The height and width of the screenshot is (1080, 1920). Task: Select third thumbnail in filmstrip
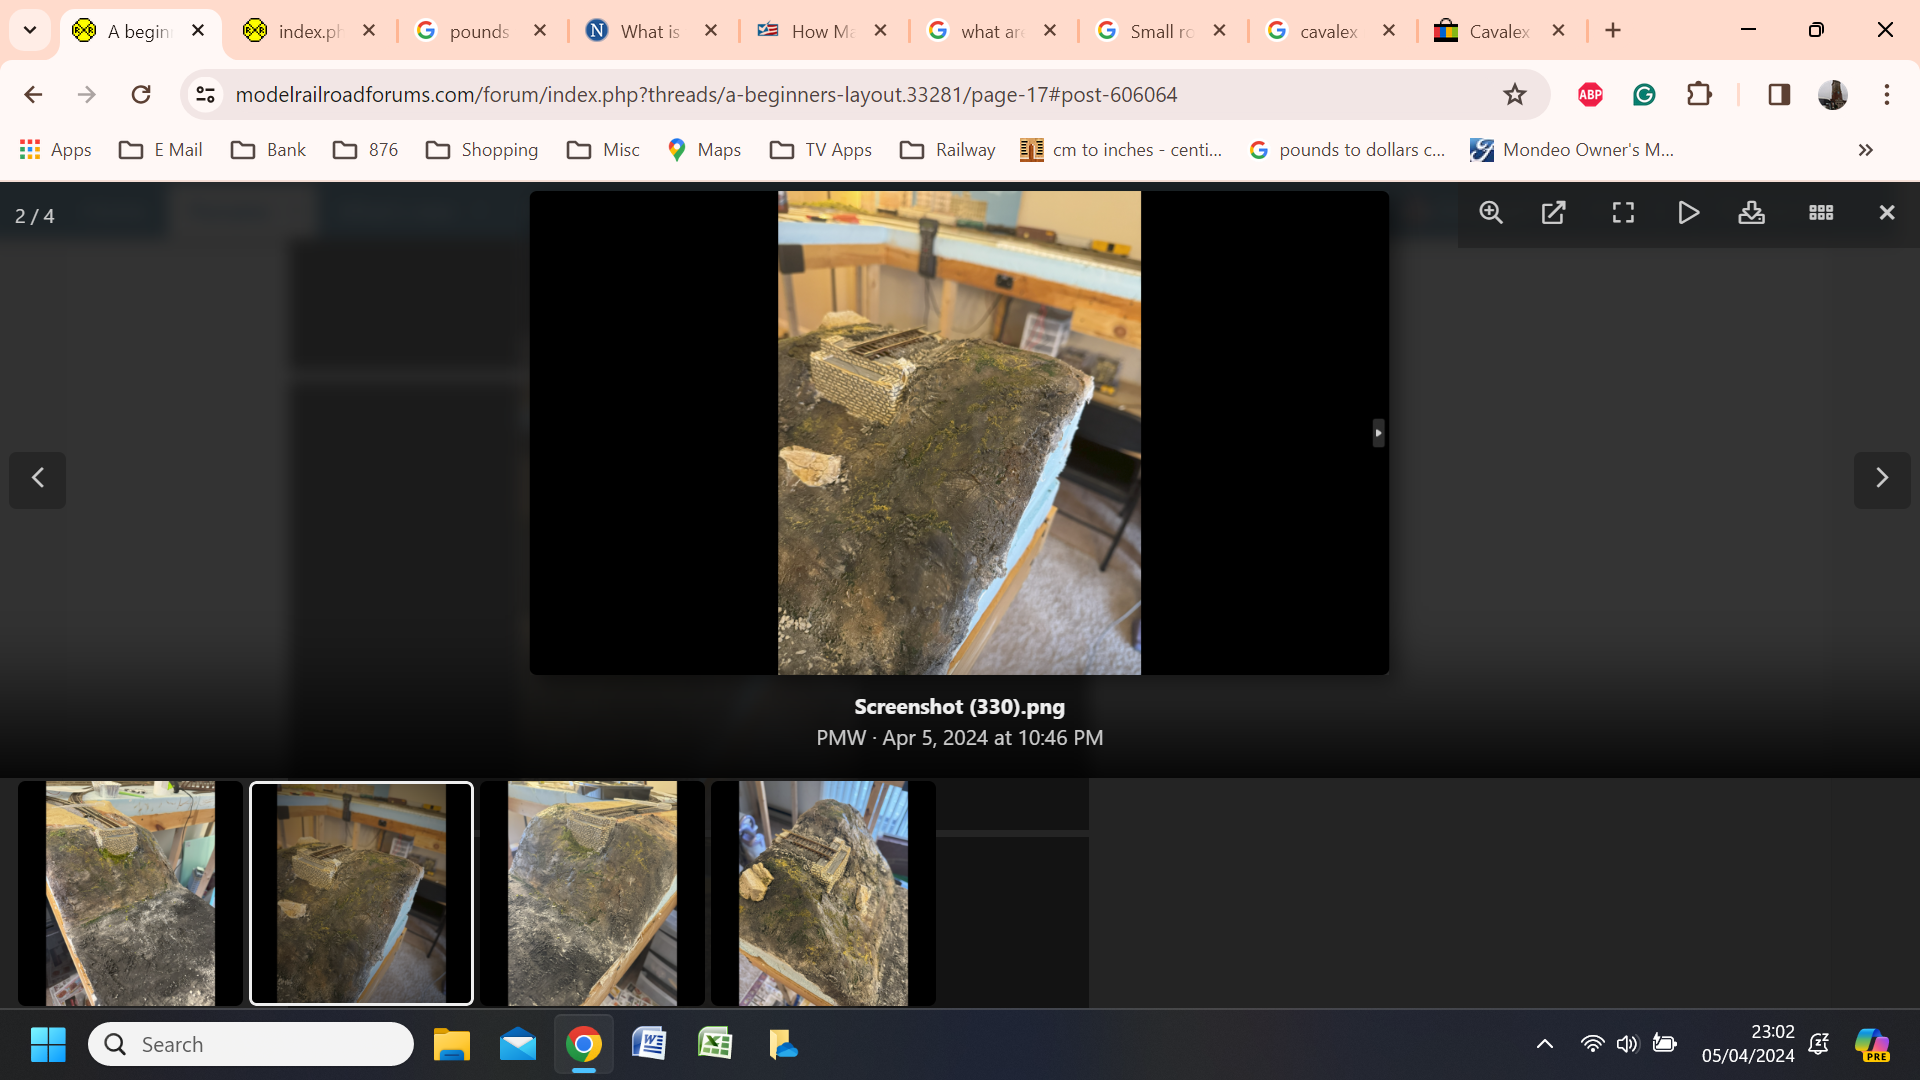pyautogui.click(x=592, y=893)
